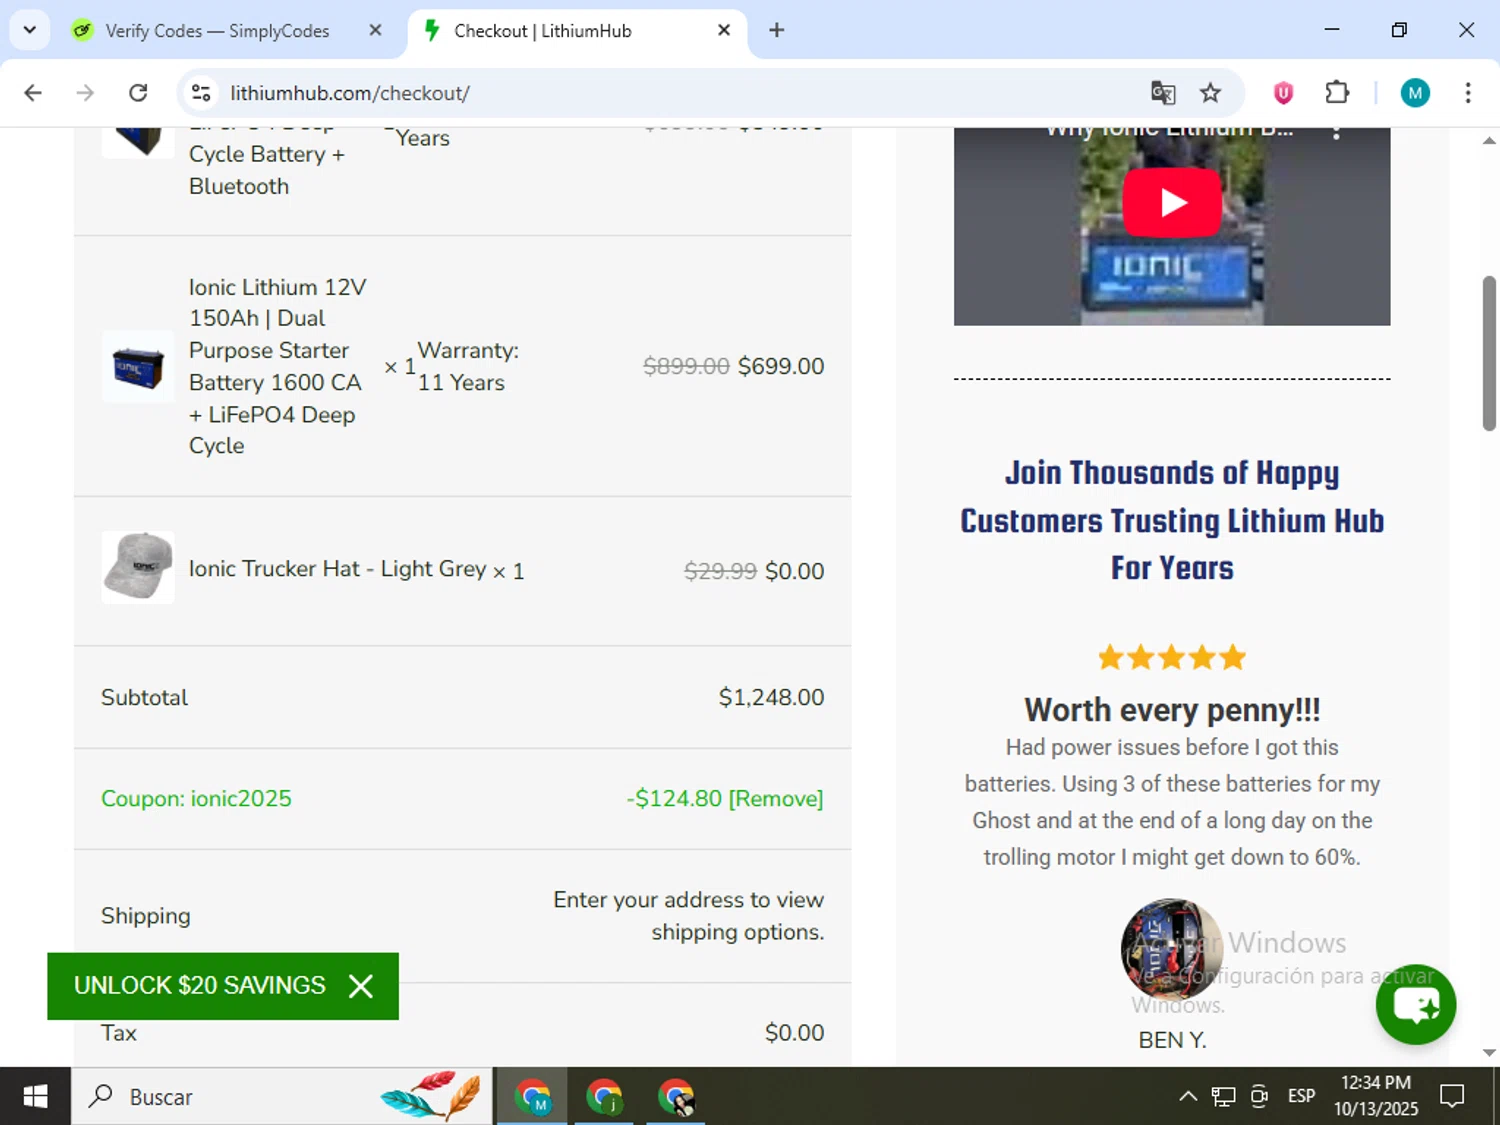Image resolution: width=1500 pixels, height=1125 pixels.
Task: Open first Chrome icon in taskbar
Action: coord(532,1097)
